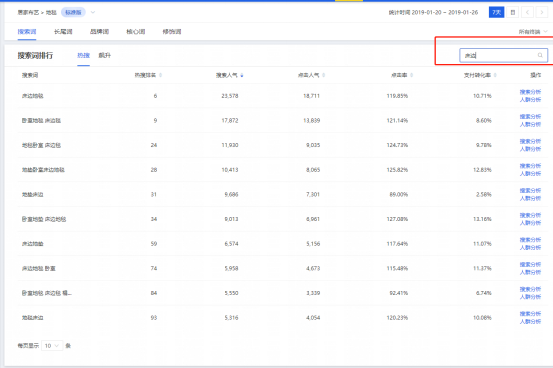
Task: Switch to the 修饰词 tab
Action: pos(172,32)
